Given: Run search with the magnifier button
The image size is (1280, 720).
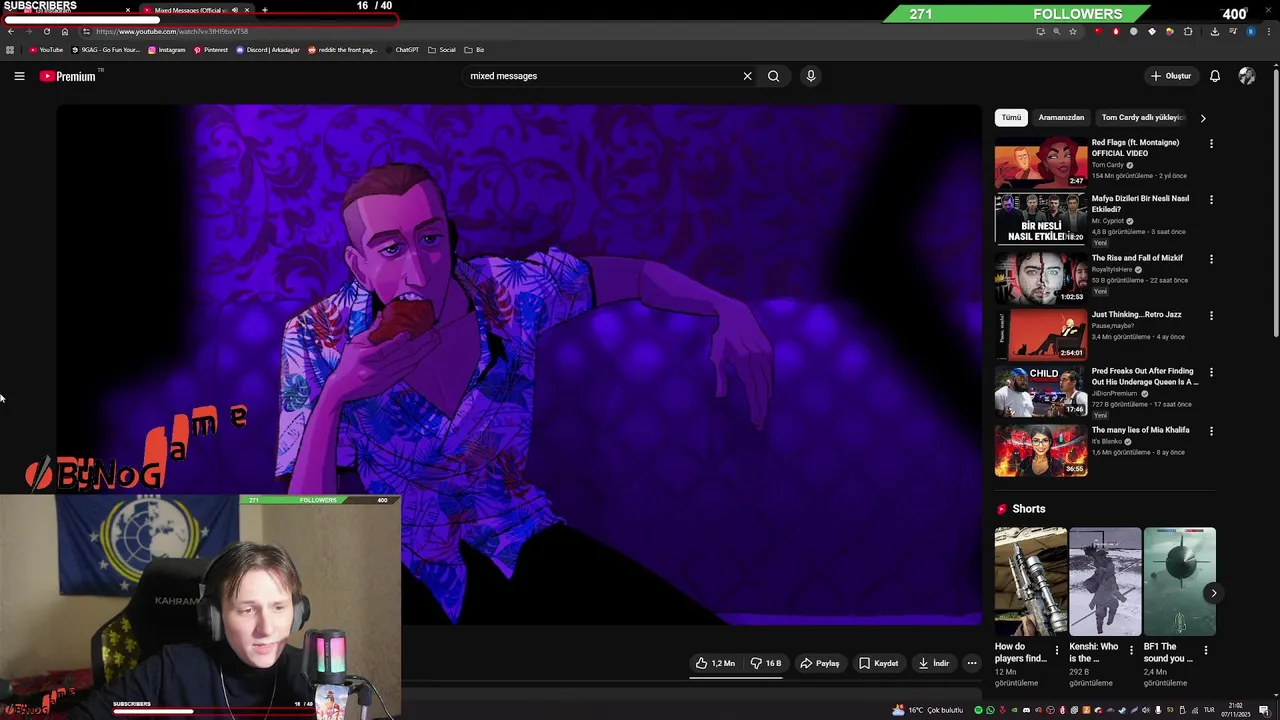Looking at the screenshot, I should pos(773,76).
